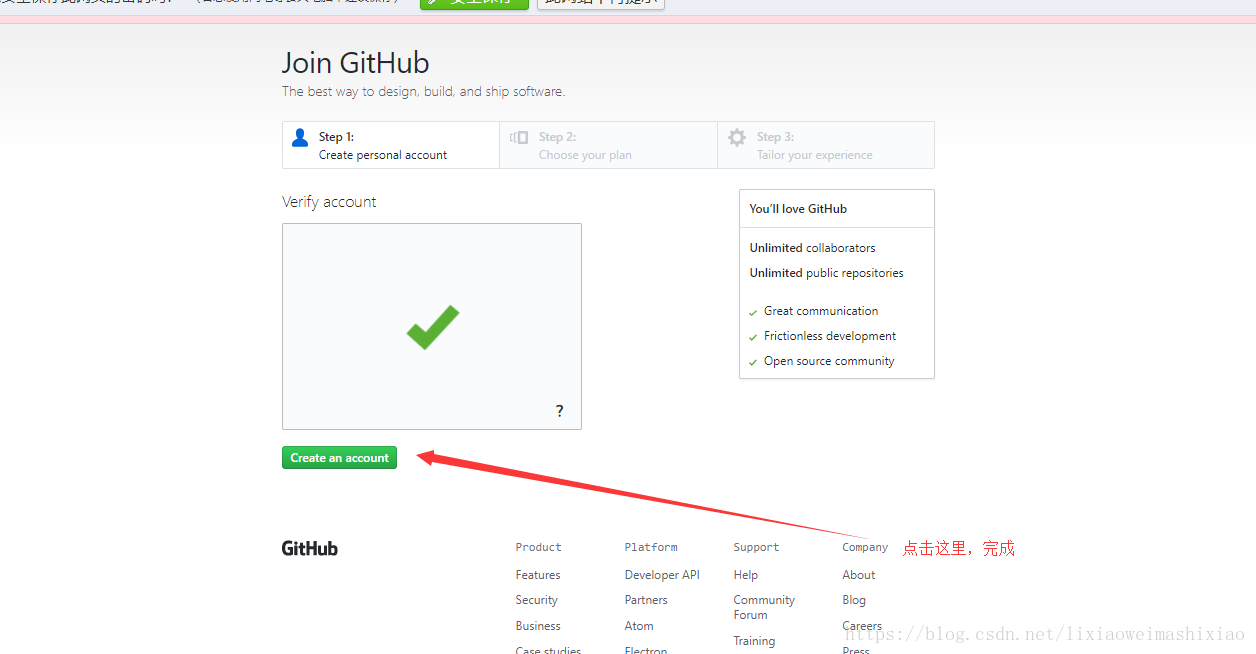Open the Business footer link
The height and width of the screenshot is (654, 1256).
538,626
